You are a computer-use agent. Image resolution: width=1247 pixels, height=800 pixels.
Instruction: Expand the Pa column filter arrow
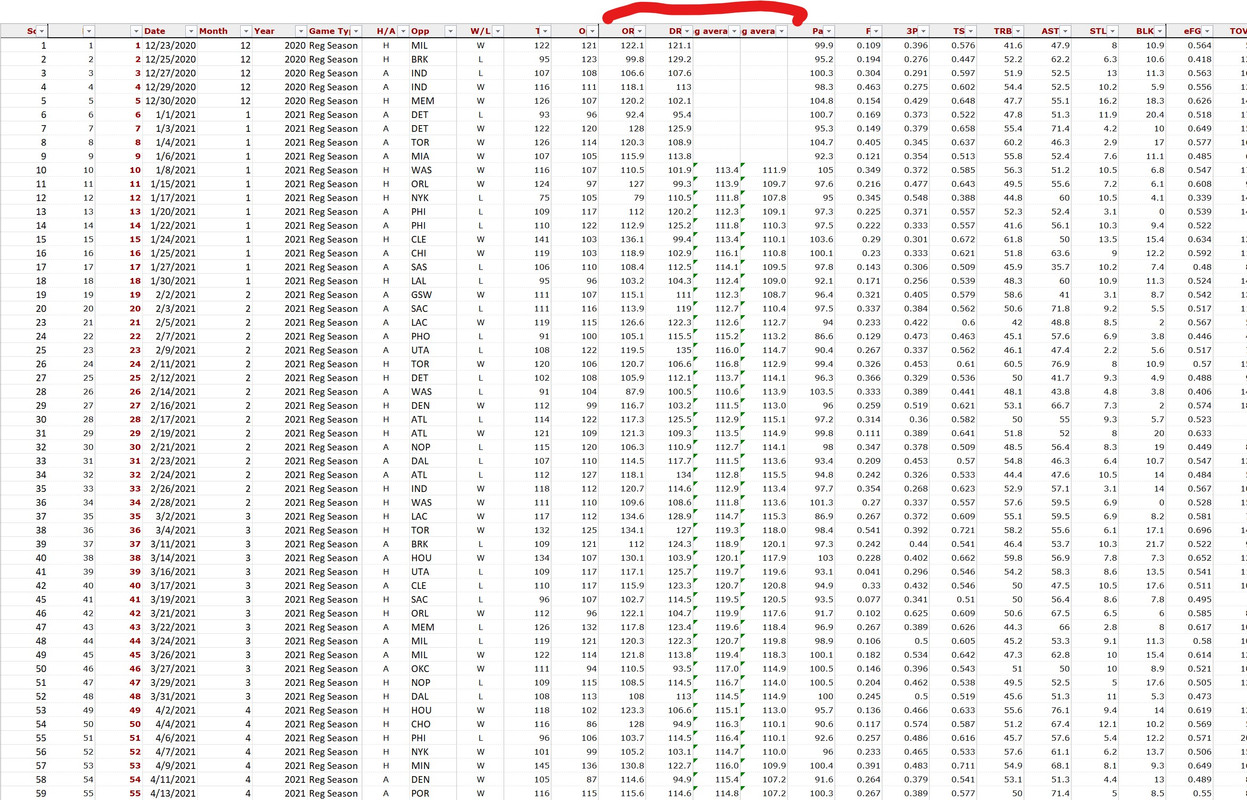point(829,32)
